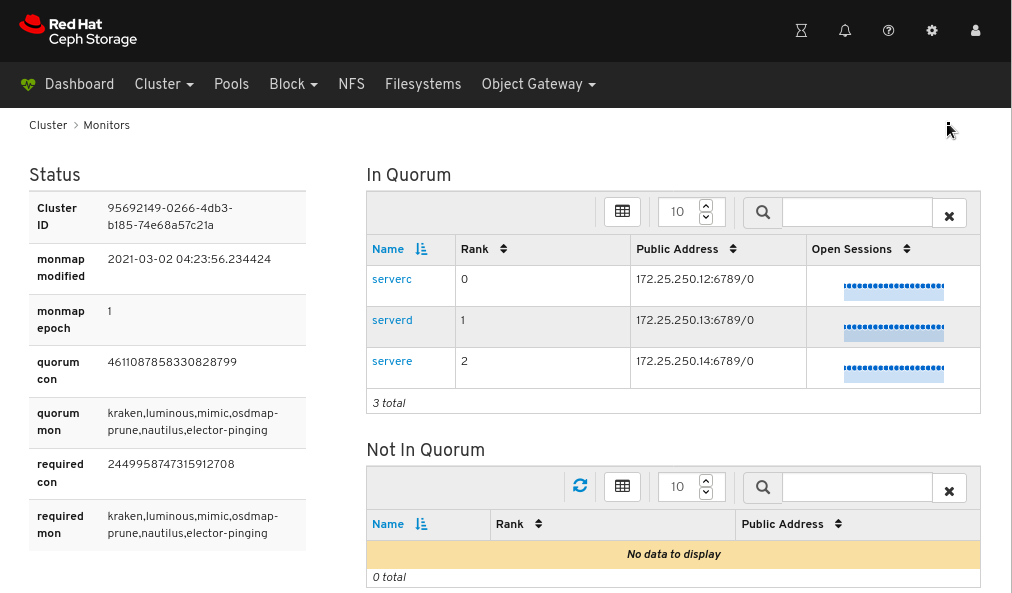This screenshot has width=1012, height=593.
Task: Click the Monitors breadcrumb
Action: click(x=106, y=125)
